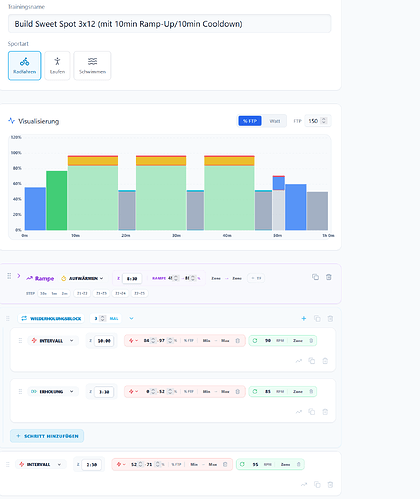Image resolution: width=420 pixels, height=499 pixels.
Task: Remove the 90 RPM cadence target
Action: coord(311,340)
